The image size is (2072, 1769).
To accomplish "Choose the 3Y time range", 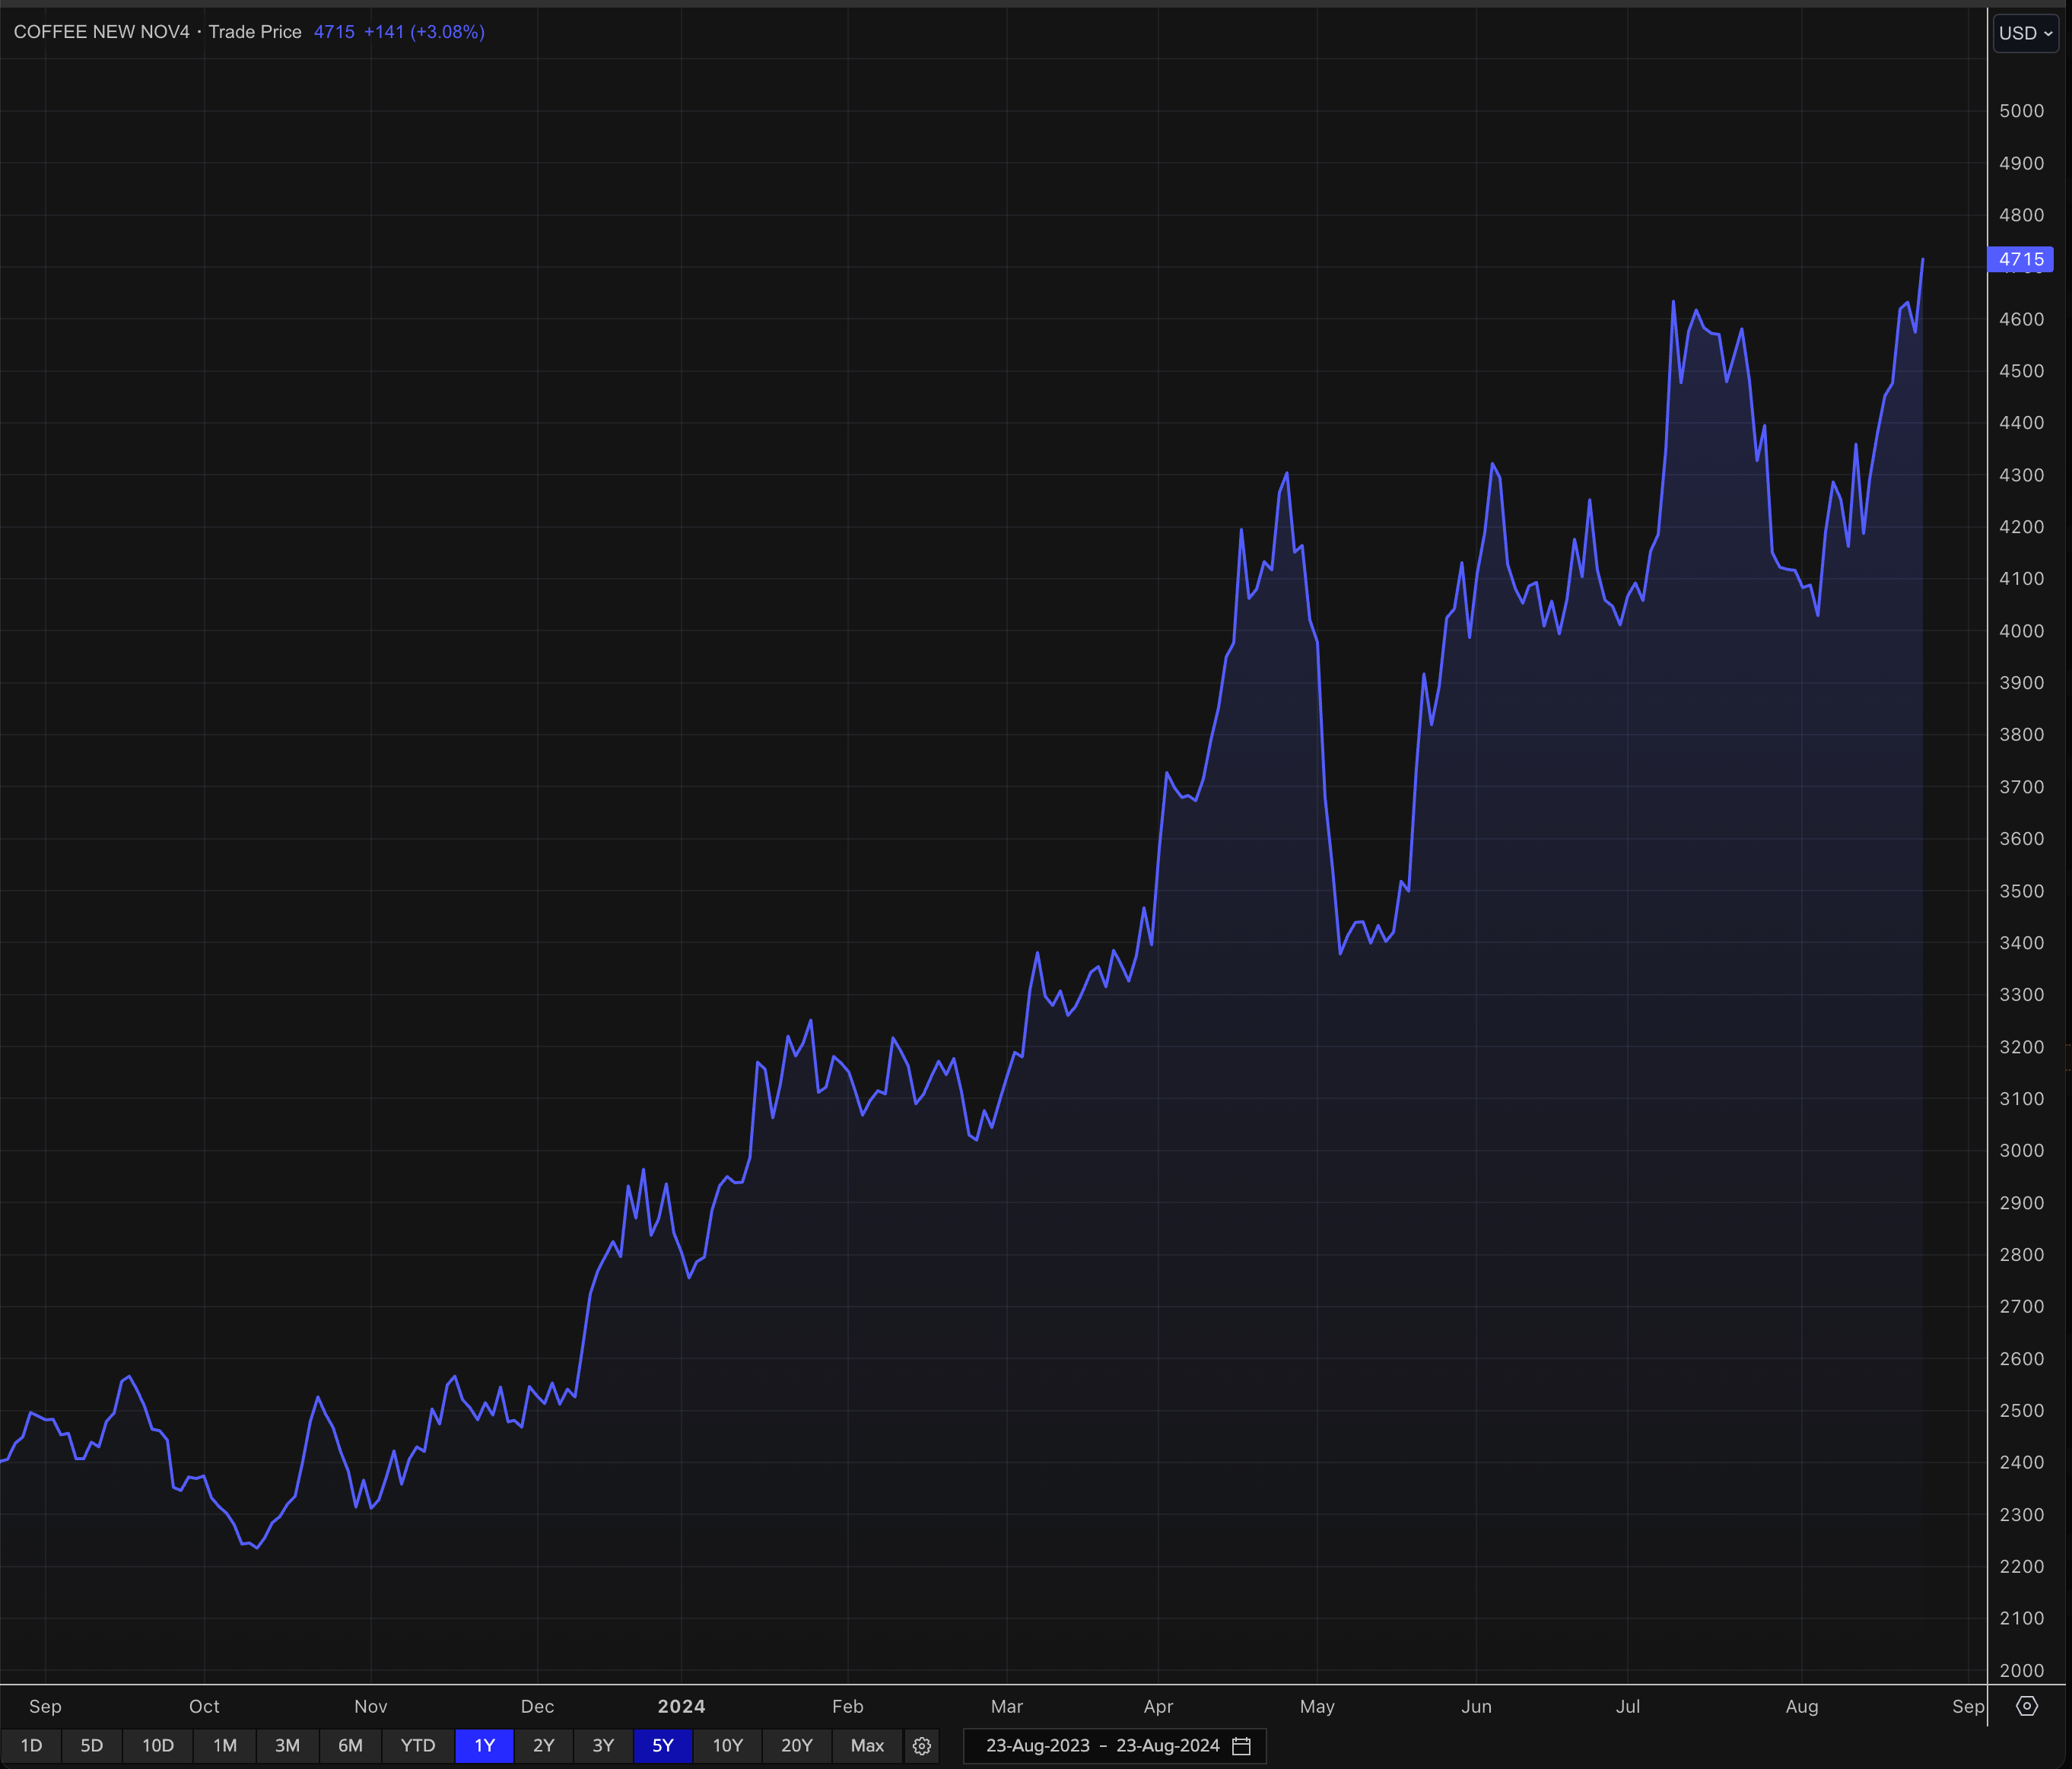I will (603, 1746).
